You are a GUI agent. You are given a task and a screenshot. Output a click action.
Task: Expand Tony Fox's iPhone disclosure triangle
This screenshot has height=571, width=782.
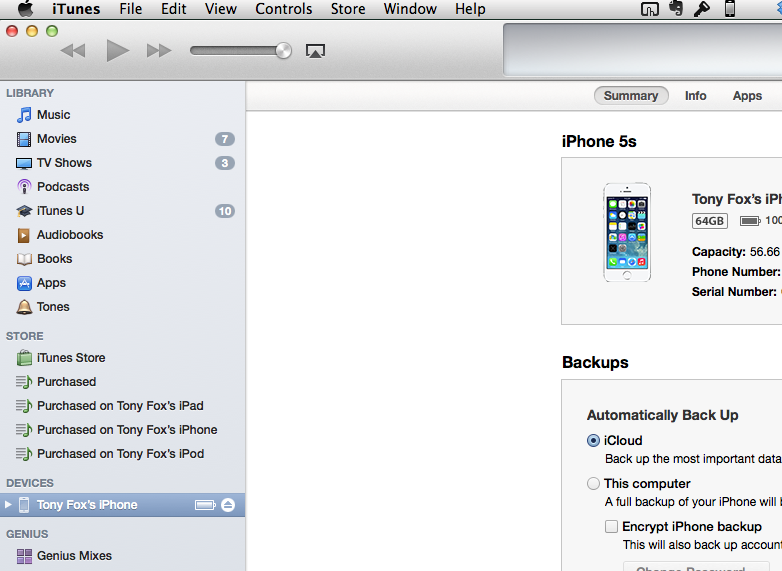[x=8, y=505]
